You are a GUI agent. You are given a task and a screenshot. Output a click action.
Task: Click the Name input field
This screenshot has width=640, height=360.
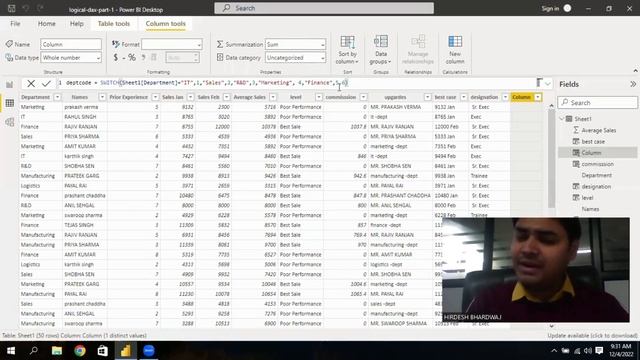click(71, 44)
